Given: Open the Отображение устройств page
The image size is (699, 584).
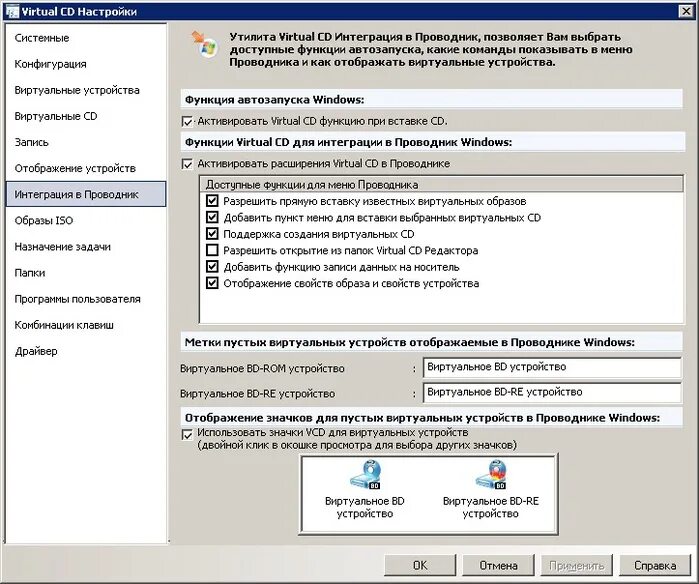Looking at the screenshot, I should [x=86, y=169].
